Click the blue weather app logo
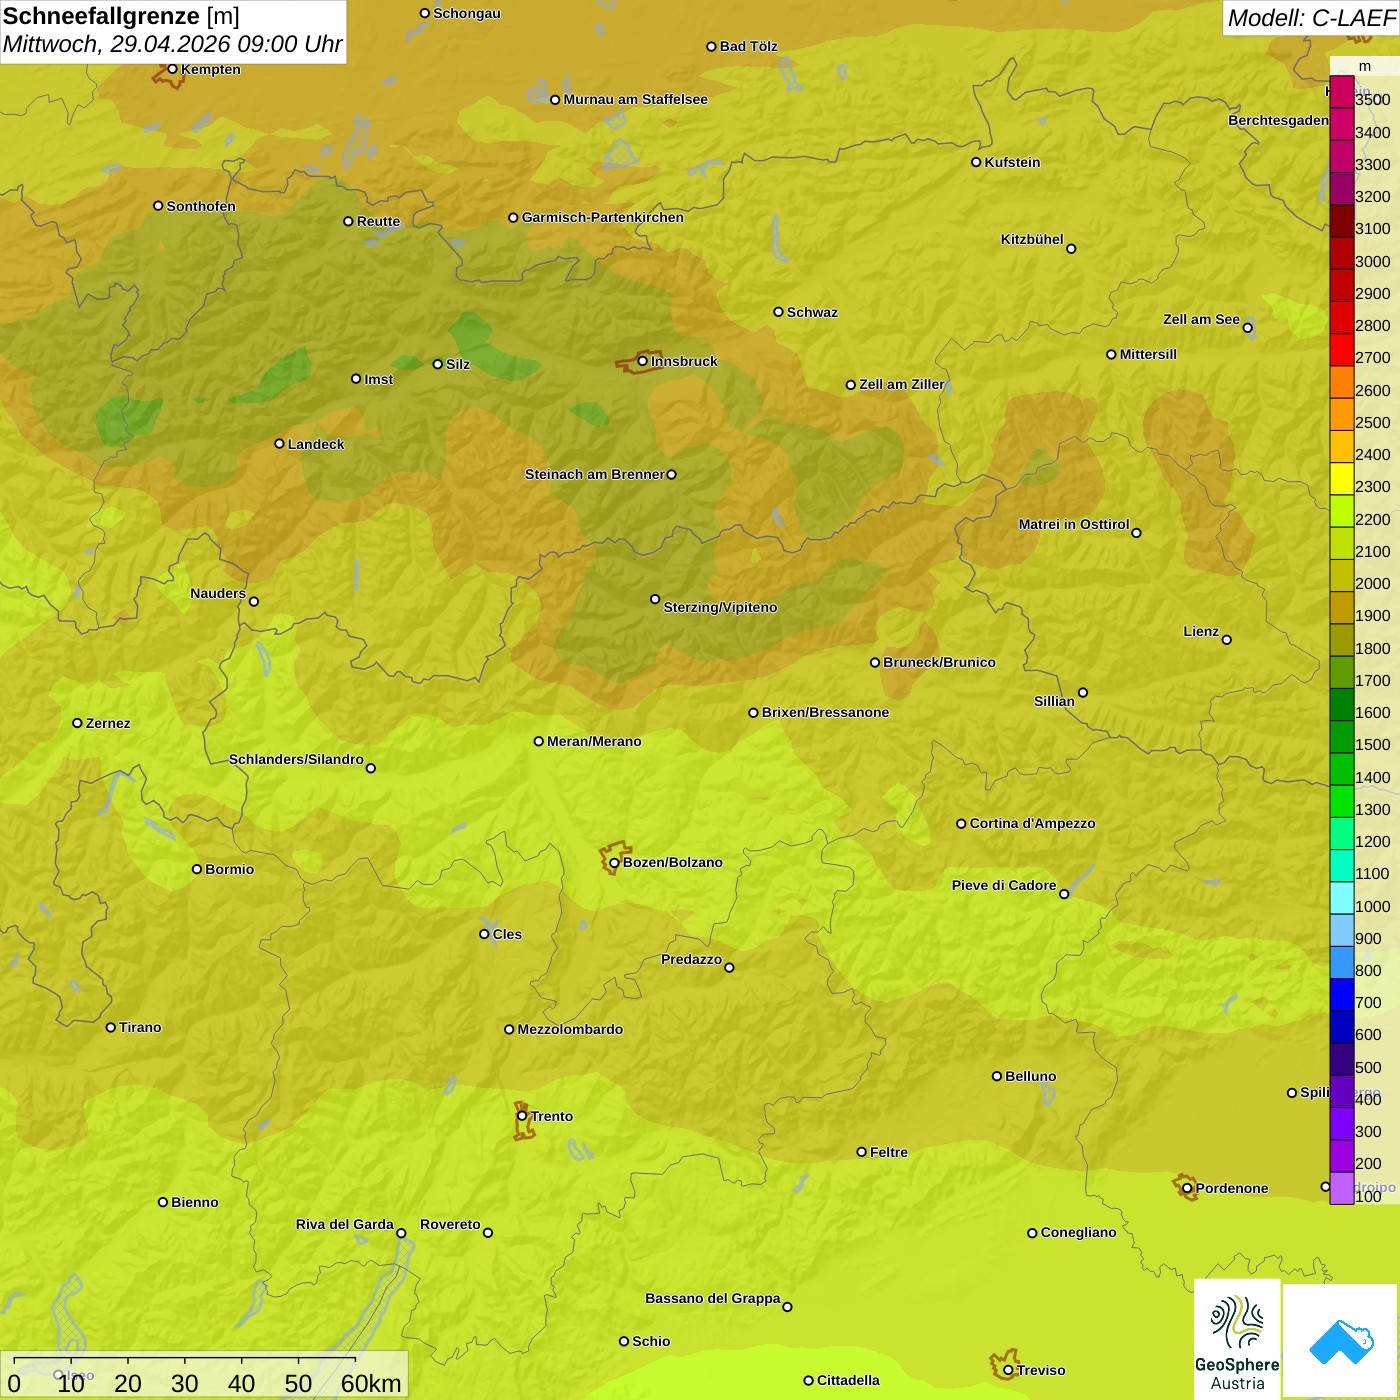This screenshot has height=1400, width=1400. (1341, 1341)
